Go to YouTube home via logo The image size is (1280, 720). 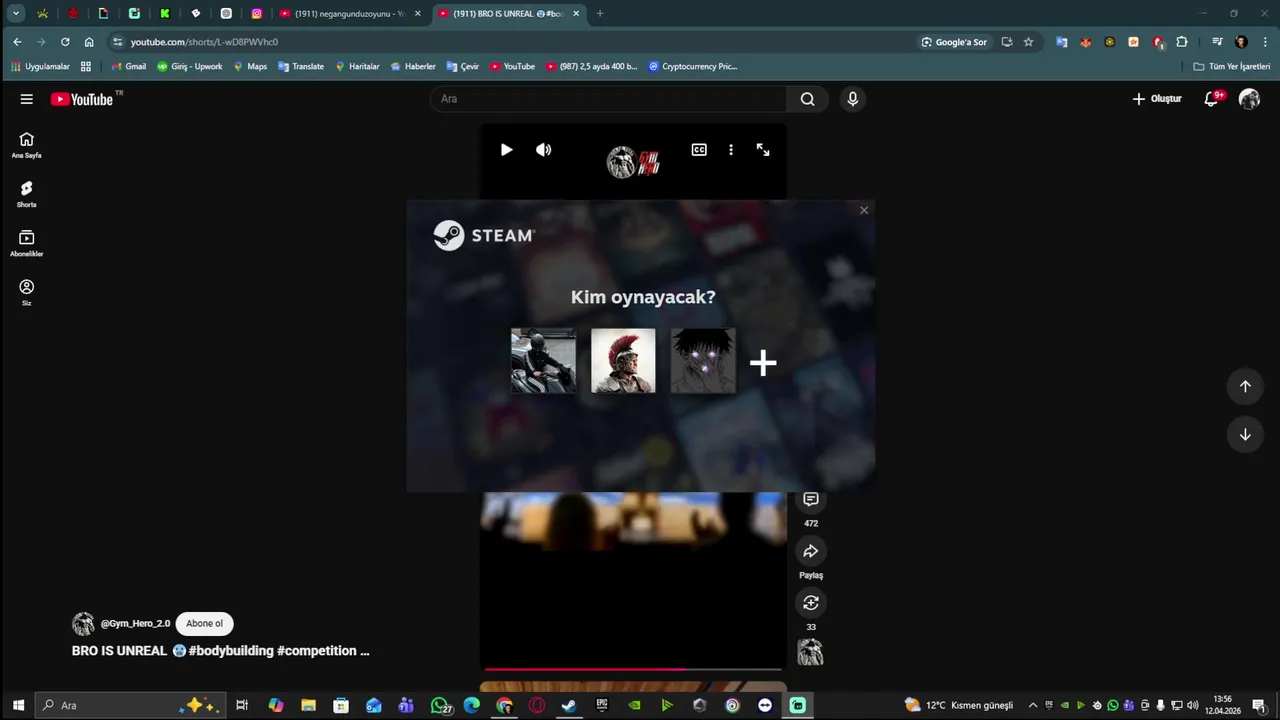(x=82, y=99)
